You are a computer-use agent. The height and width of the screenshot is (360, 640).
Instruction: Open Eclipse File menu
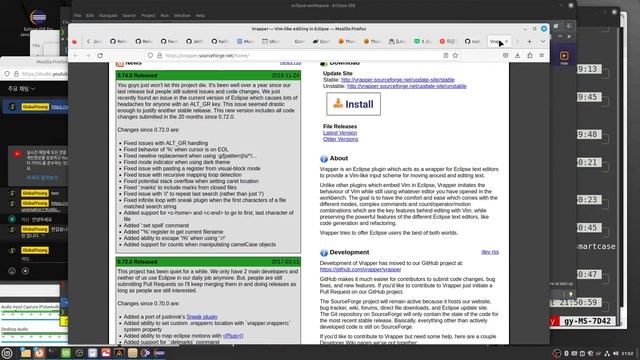pyautogui.click(x=77, y=16)
